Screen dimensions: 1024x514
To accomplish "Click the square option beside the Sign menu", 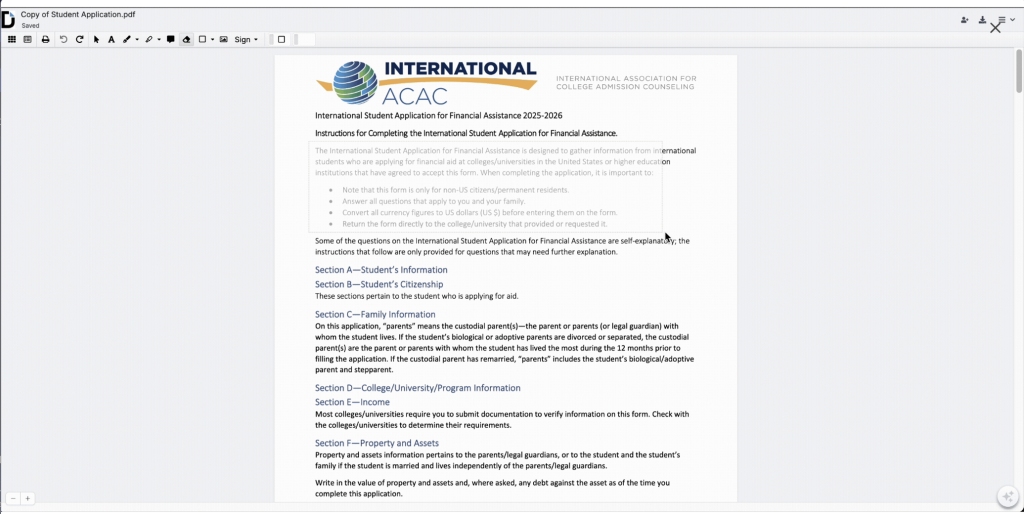I will (281, 40).
